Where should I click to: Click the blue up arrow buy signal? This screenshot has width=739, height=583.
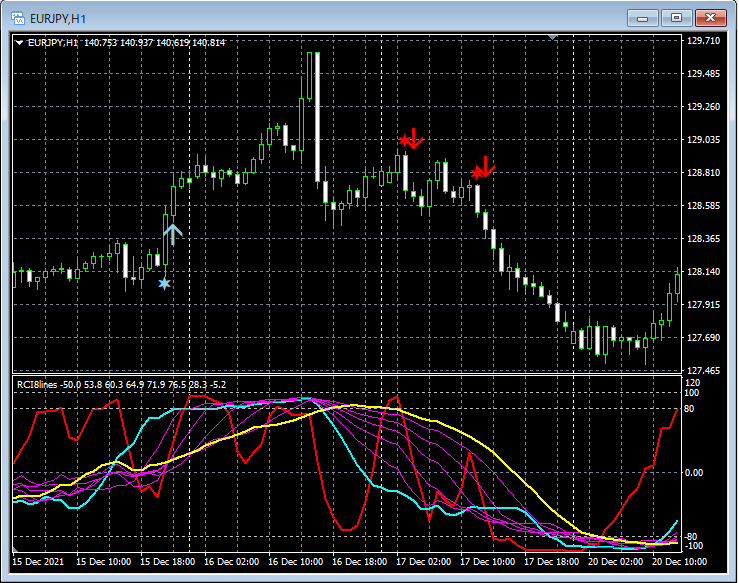(x=173, y=235)
